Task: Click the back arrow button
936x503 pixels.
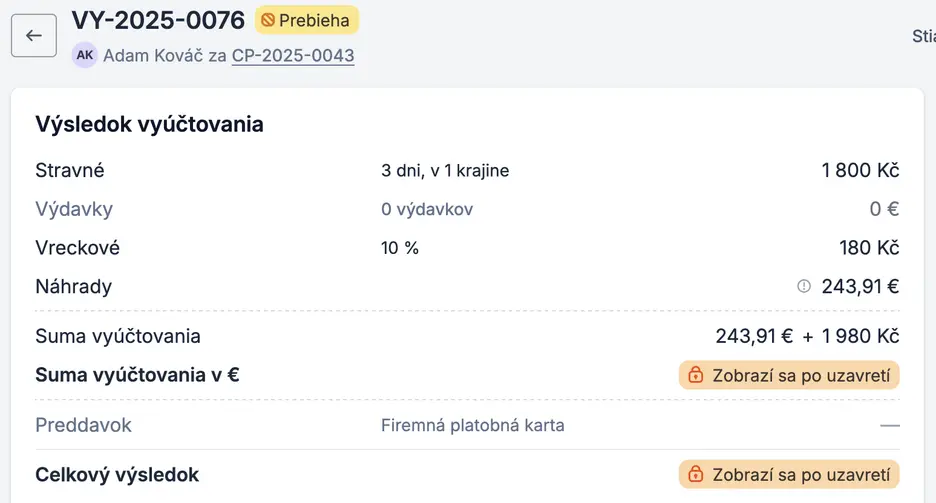Action: 34,36
